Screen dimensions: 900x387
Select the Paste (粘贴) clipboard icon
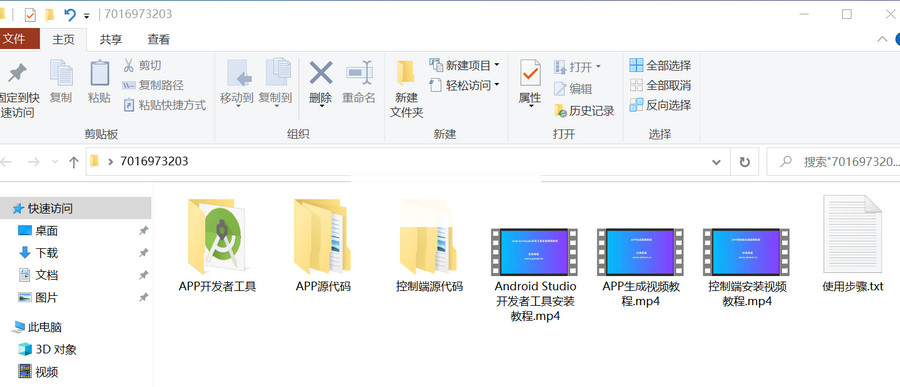click(x=99, y=73)
